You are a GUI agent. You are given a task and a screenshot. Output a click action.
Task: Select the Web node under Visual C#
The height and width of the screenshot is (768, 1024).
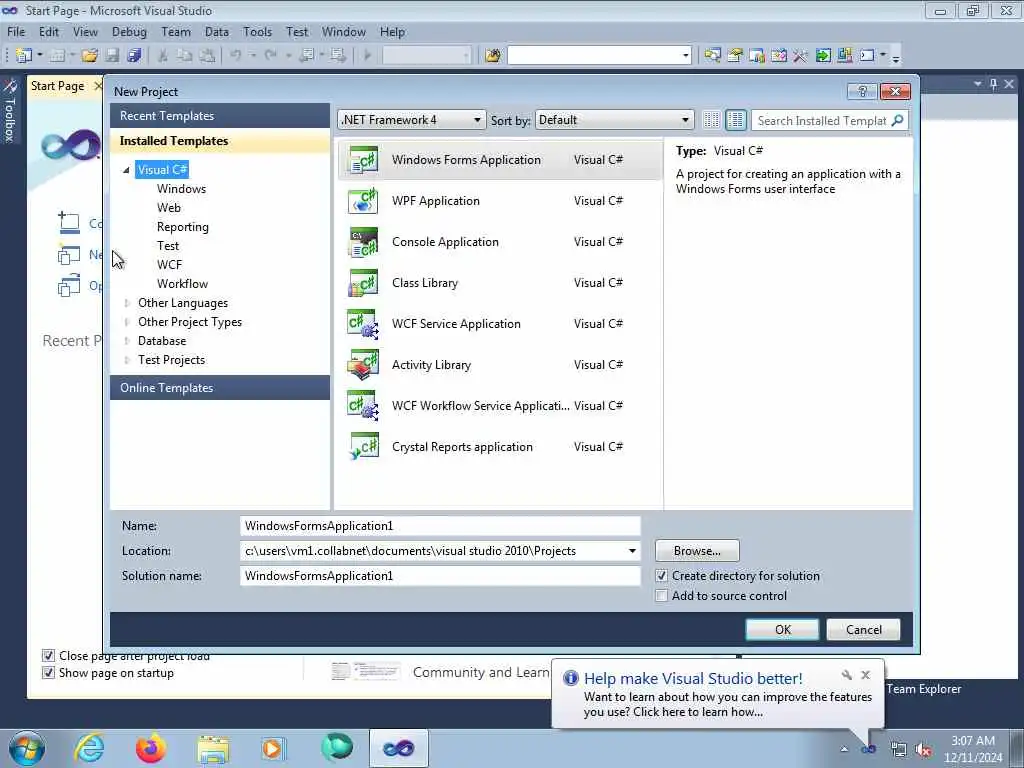(x=168, y=208)
